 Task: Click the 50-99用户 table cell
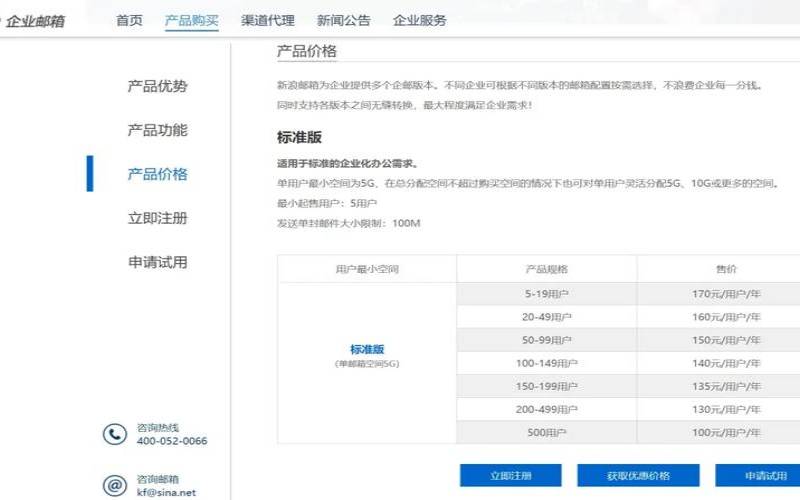tap(546, 340)
